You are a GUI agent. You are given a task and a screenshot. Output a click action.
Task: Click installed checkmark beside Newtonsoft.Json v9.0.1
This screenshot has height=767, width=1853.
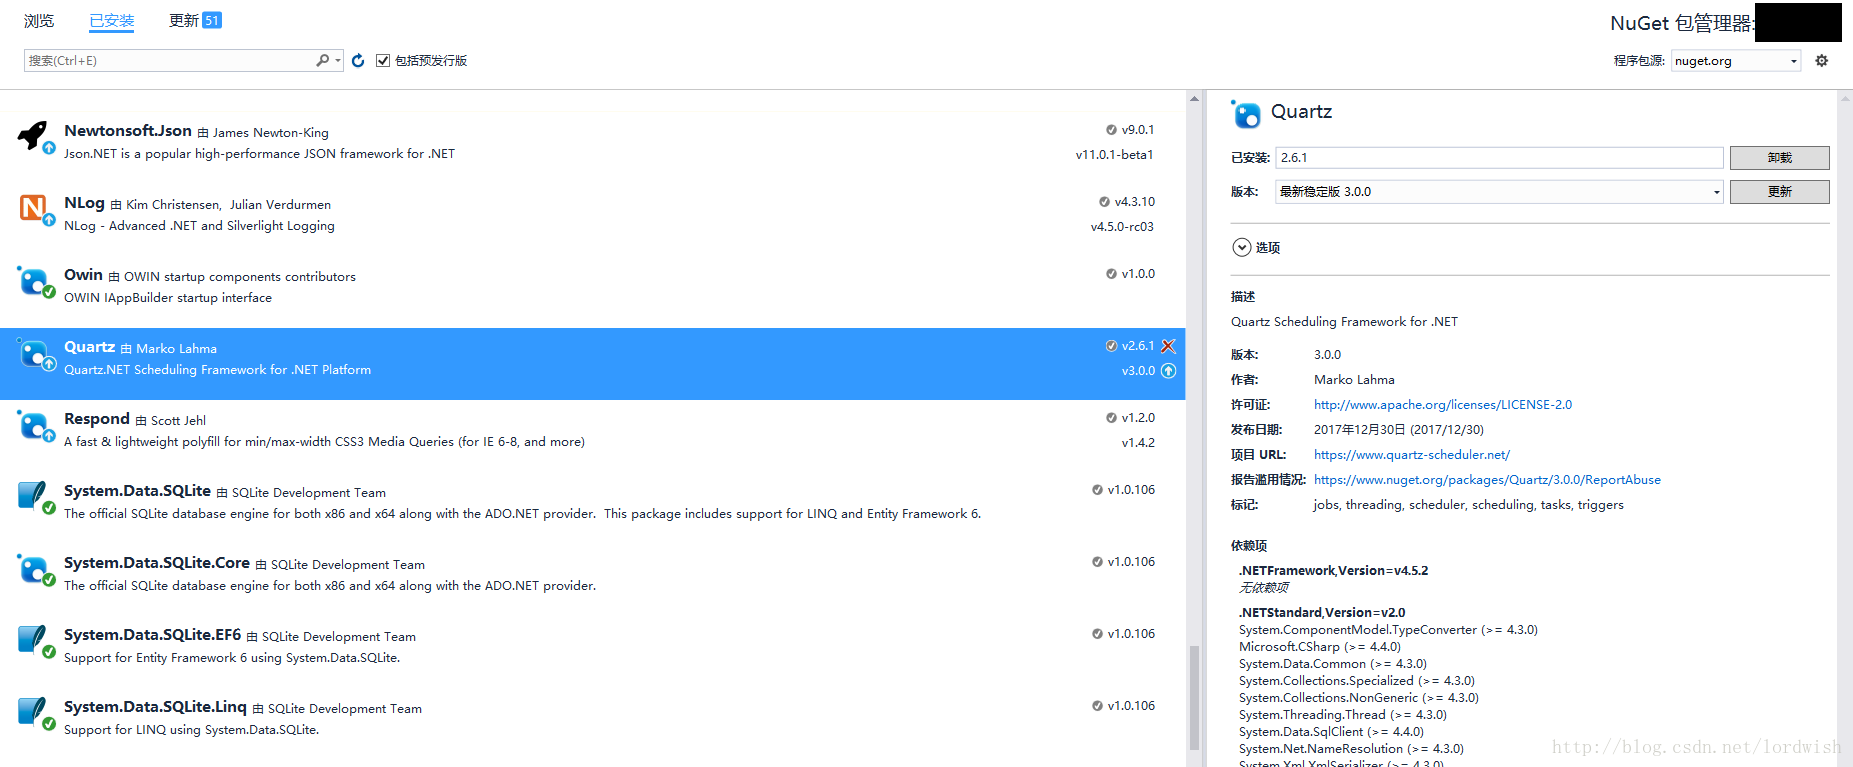pyautogui.click(x=1111, y=130)
